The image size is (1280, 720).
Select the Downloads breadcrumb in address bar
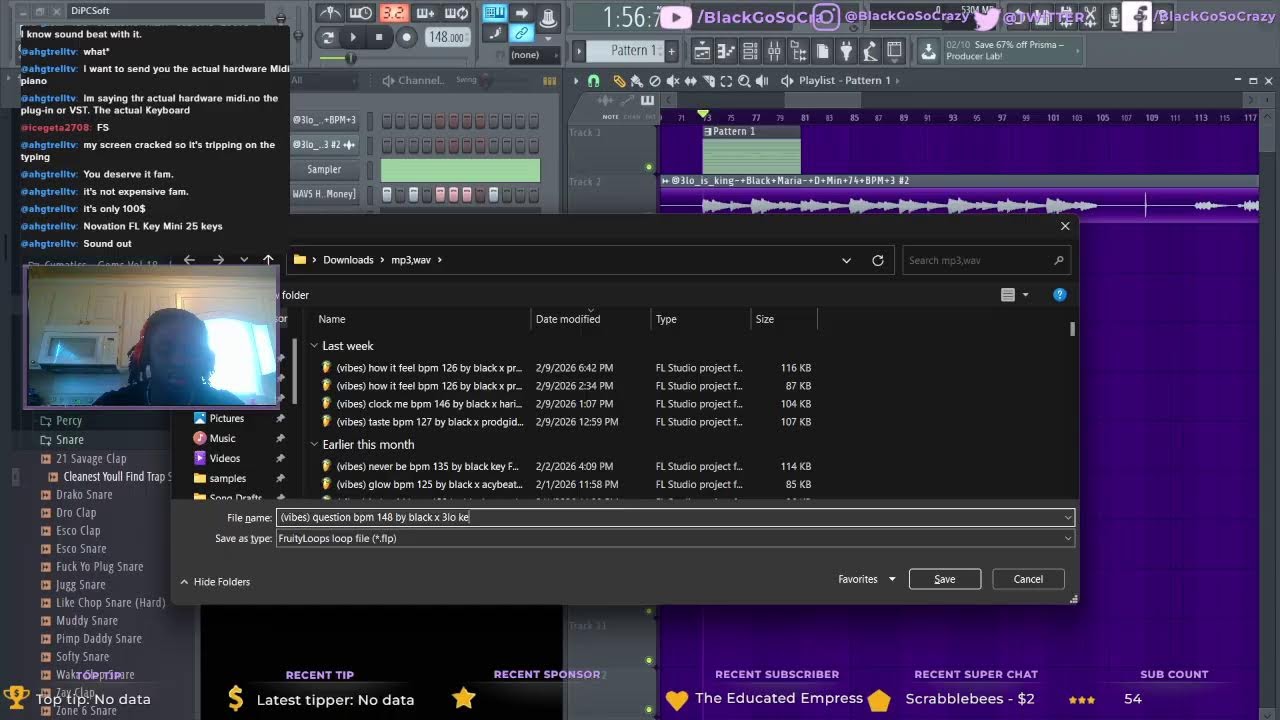pos(348,260)
